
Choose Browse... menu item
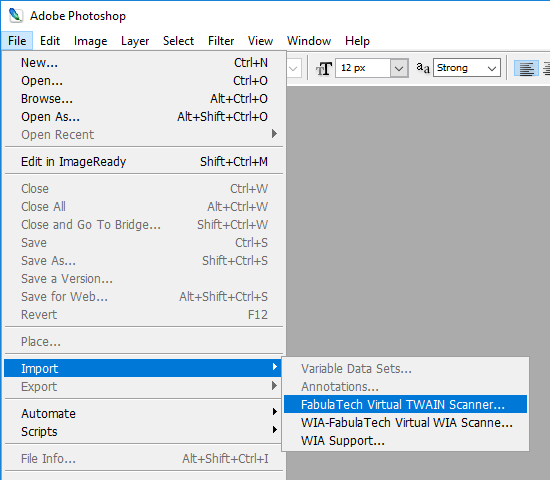pyautogui.click(x=143, y=99)
